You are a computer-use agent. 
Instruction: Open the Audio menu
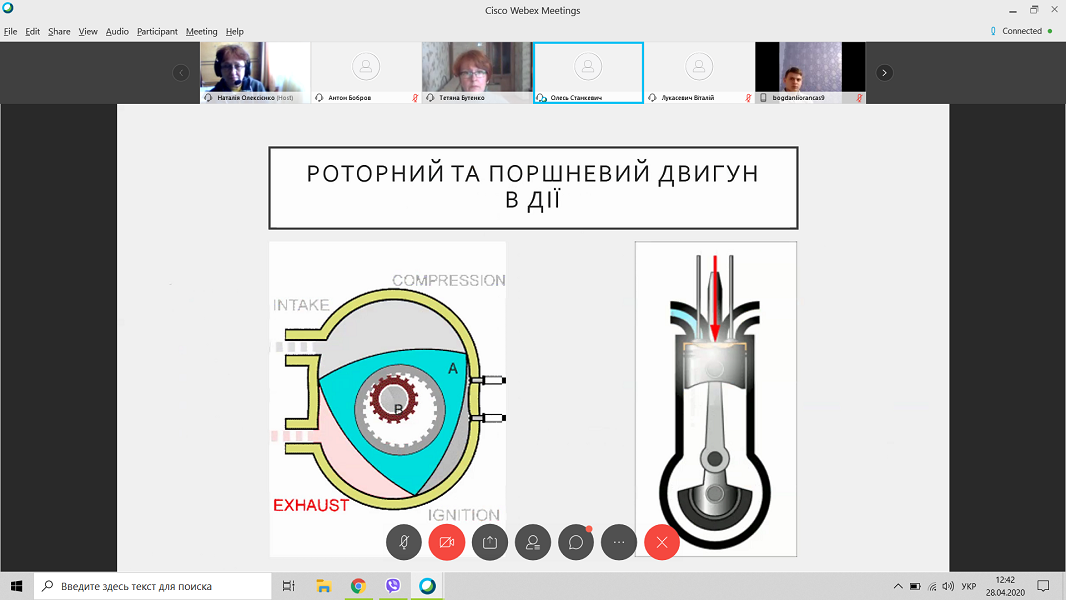click(117, 31)
